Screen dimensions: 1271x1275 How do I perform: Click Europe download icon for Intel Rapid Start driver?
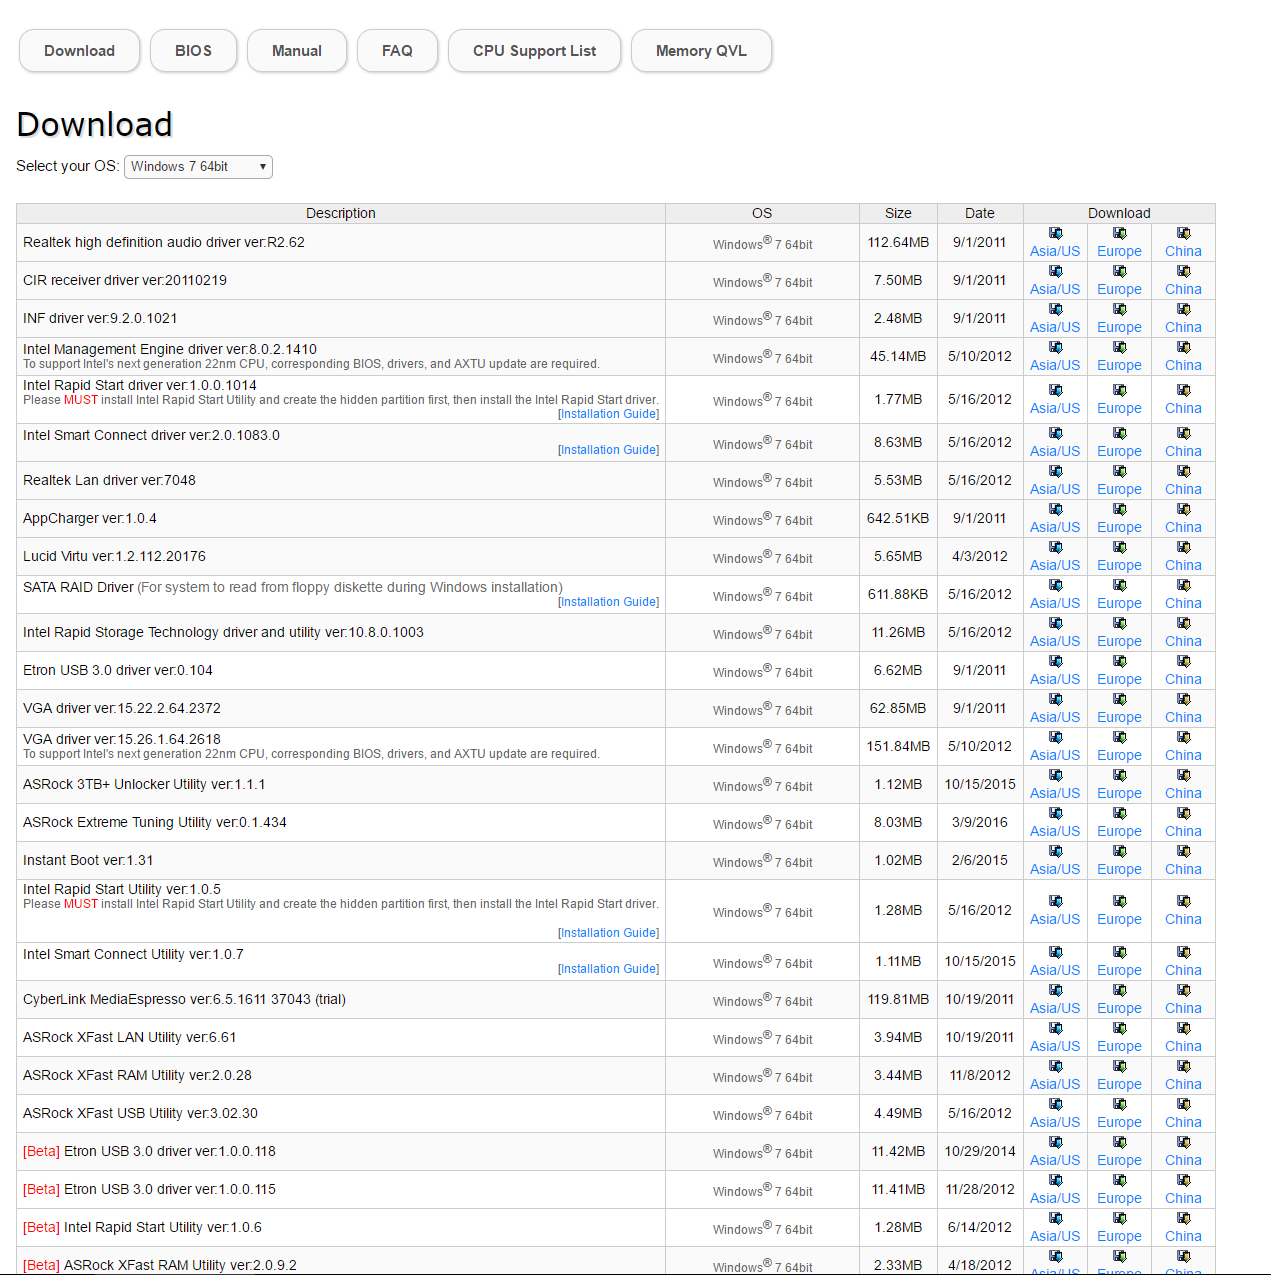[1119, 390]
